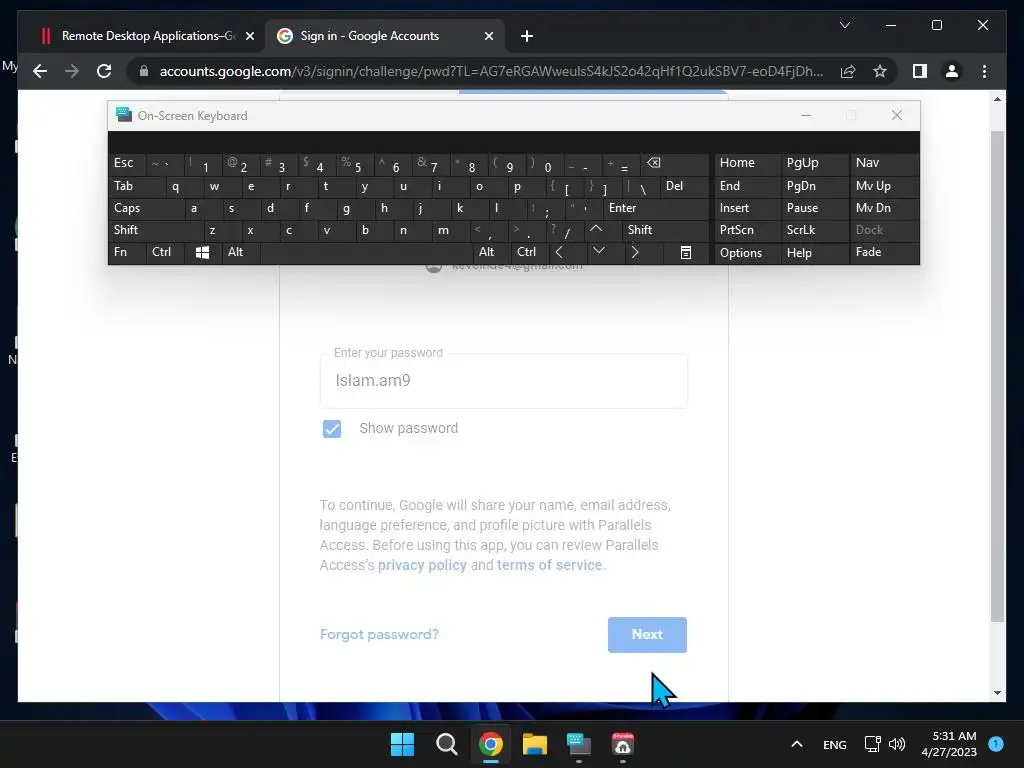Focus the Enter your password field
This screenshot has height=768, width=1024.
pos(504,381)
